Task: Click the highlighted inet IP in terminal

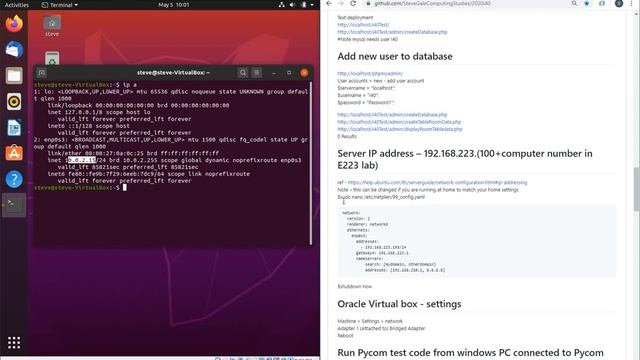Action: [81, 160]
